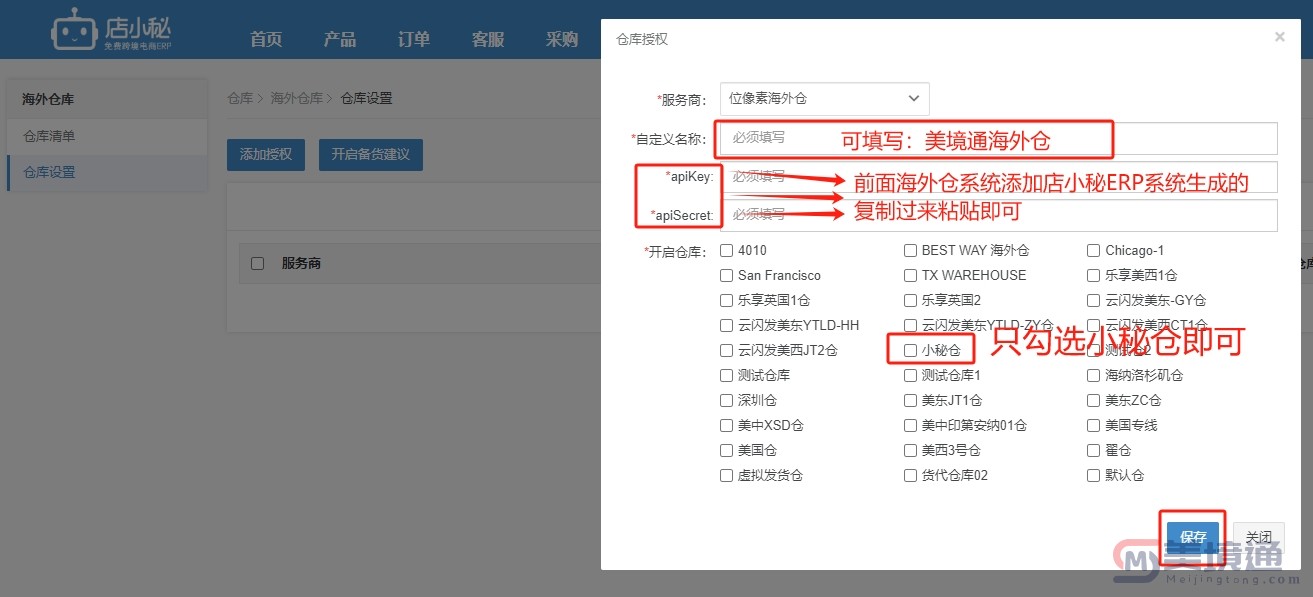Check the 乐享美西1仓 checkbox
Viewport: 1313px width, 597px height.
[x=1094, y=275]
